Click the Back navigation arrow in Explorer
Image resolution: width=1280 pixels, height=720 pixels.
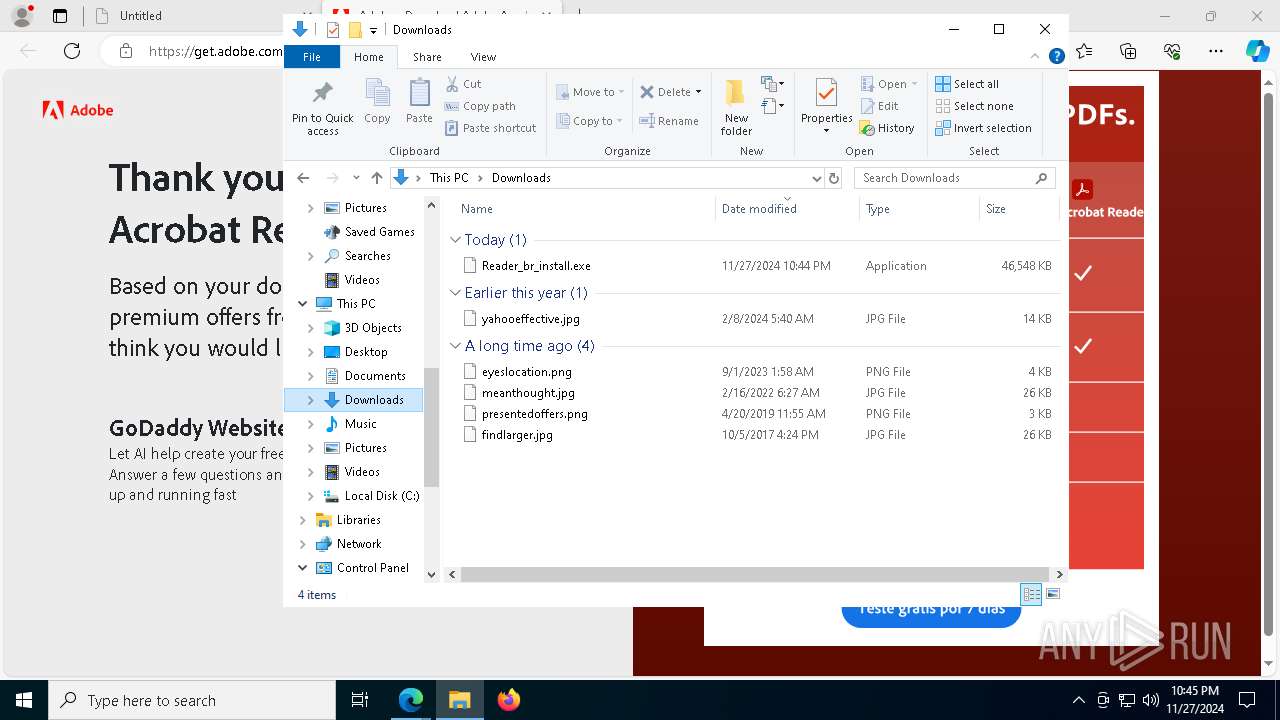point(304,178)
